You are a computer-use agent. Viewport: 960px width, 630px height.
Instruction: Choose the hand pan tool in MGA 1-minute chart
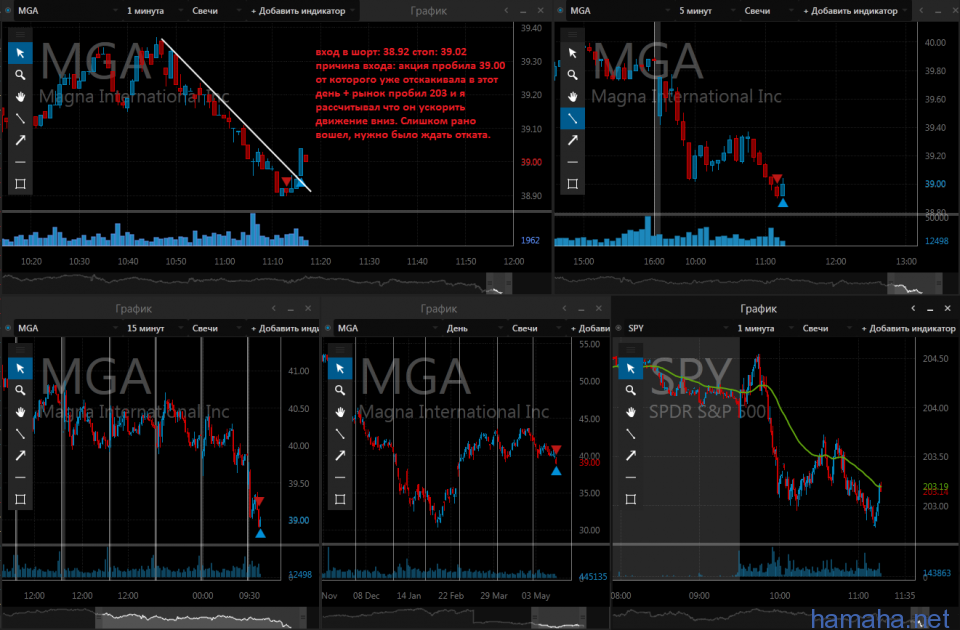tap(20, 97)
